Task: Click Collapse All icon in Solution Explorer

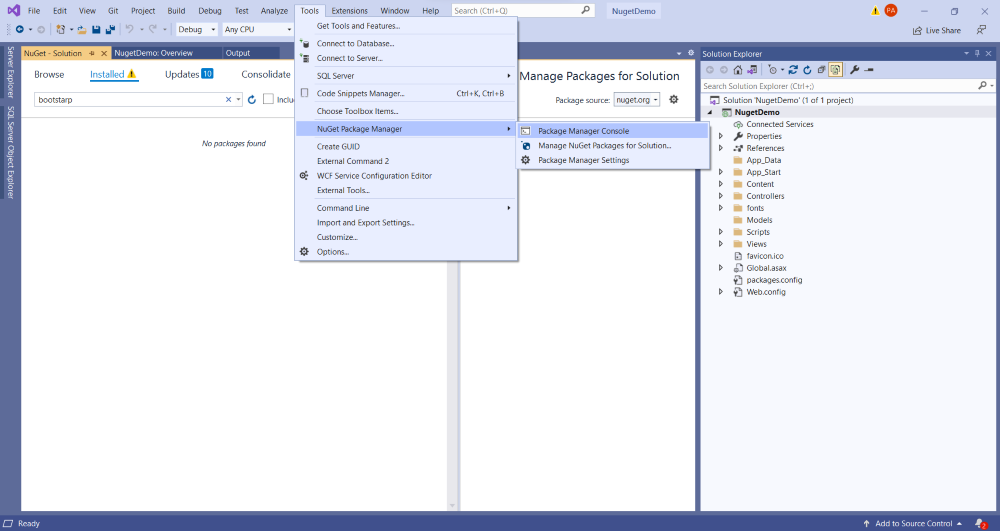Action: coord(821,70)
